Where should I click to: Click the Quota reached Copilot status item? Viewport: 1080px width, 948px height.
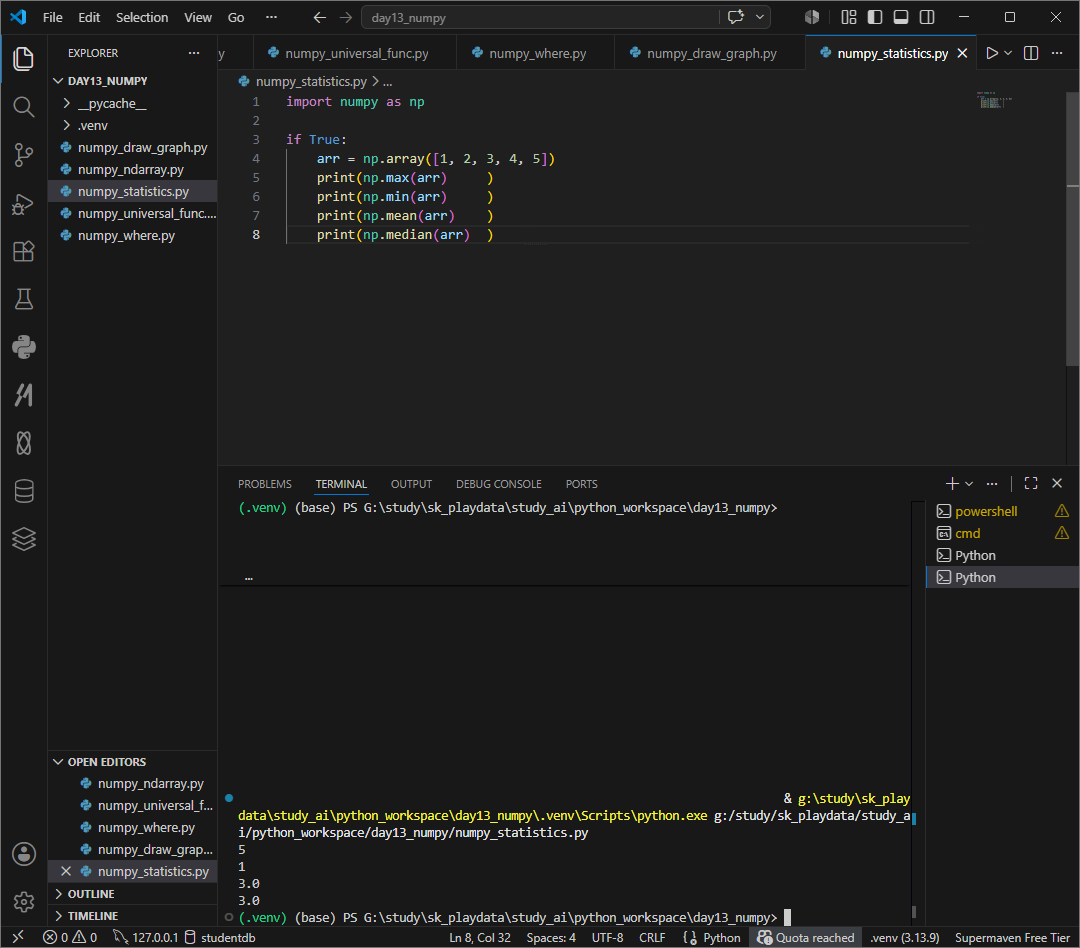806,938
